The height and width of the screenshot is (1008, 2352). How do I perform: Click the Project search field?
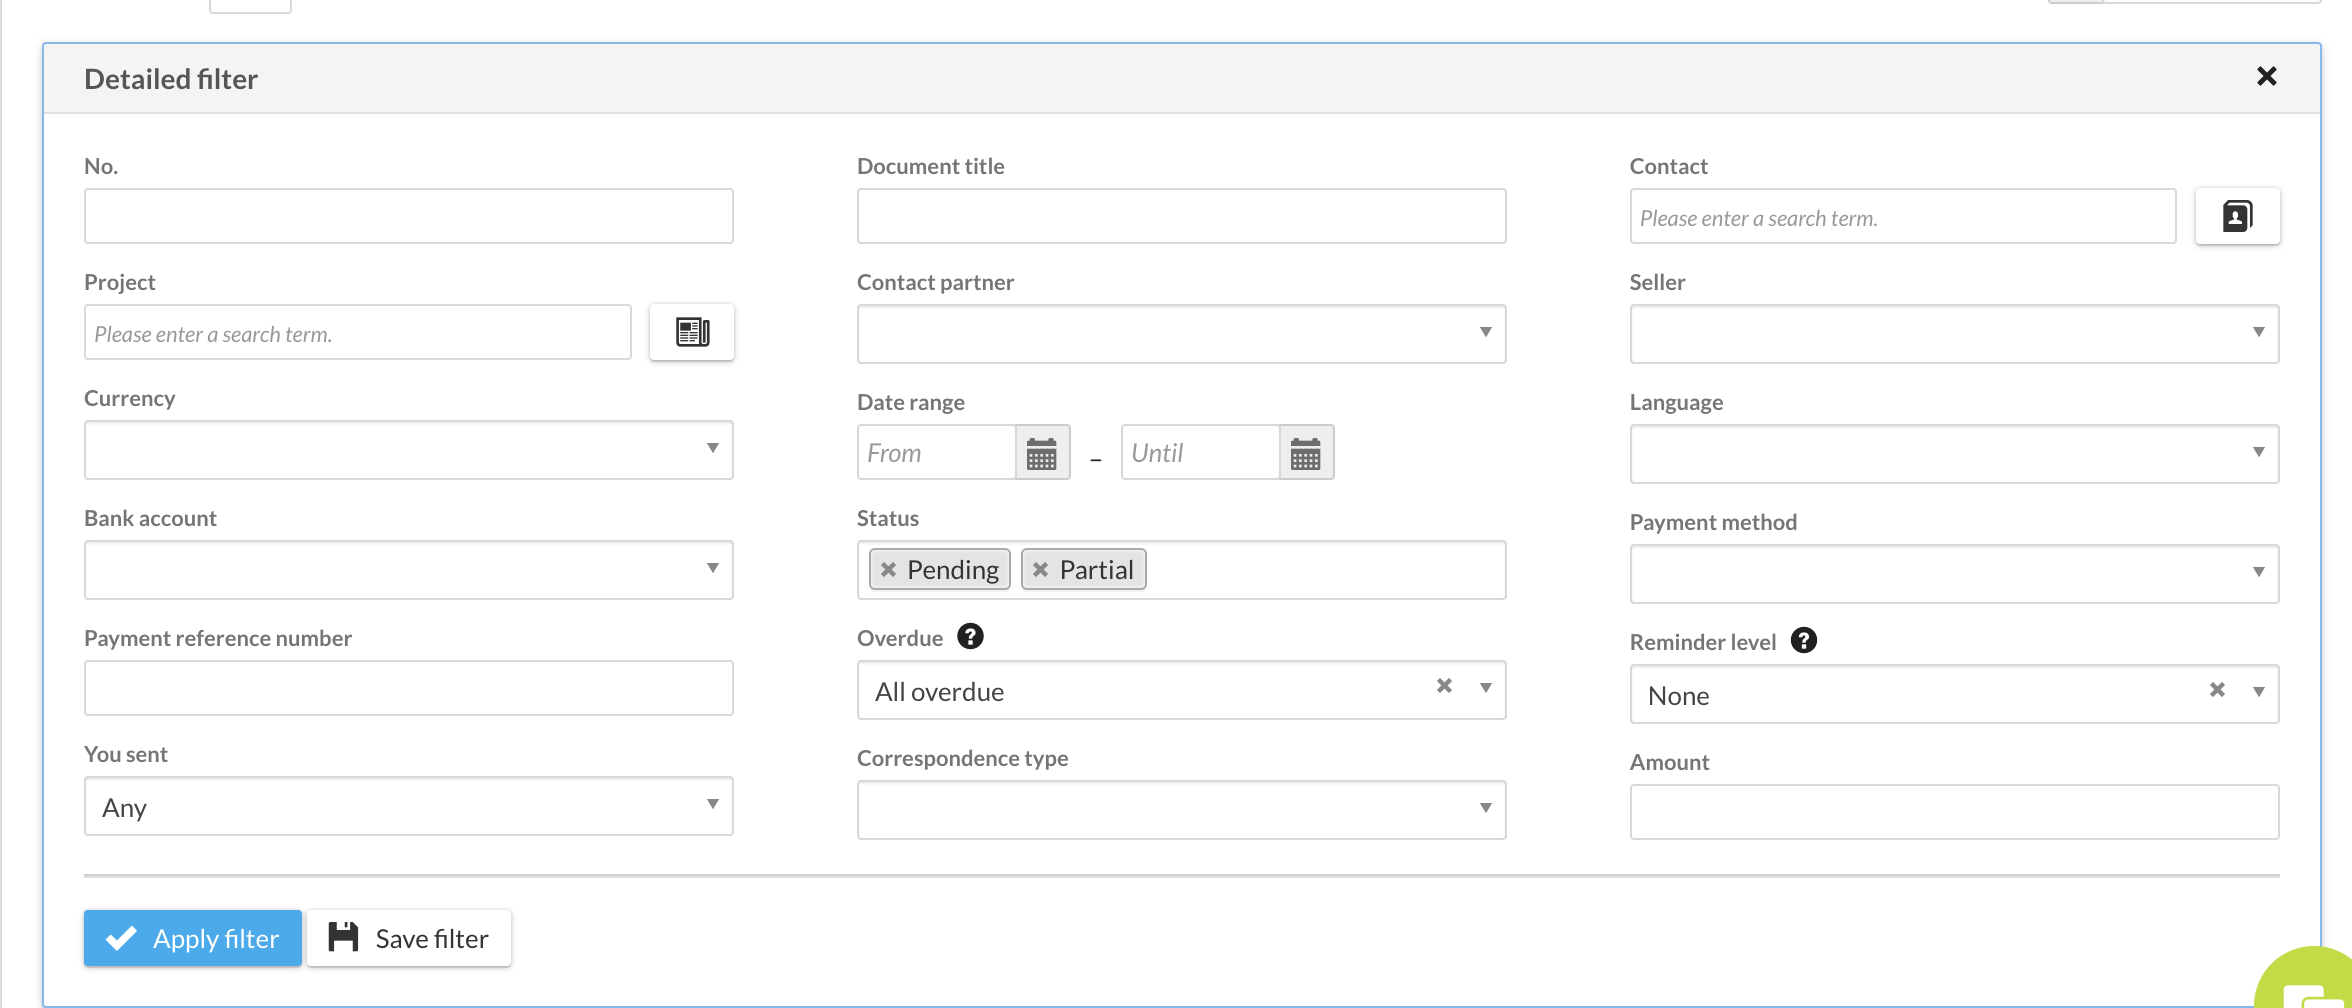(357, 332)
